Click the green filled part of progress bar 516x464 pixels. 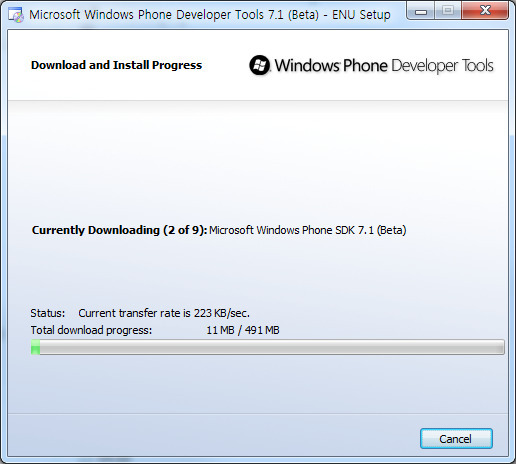[35, 347]
